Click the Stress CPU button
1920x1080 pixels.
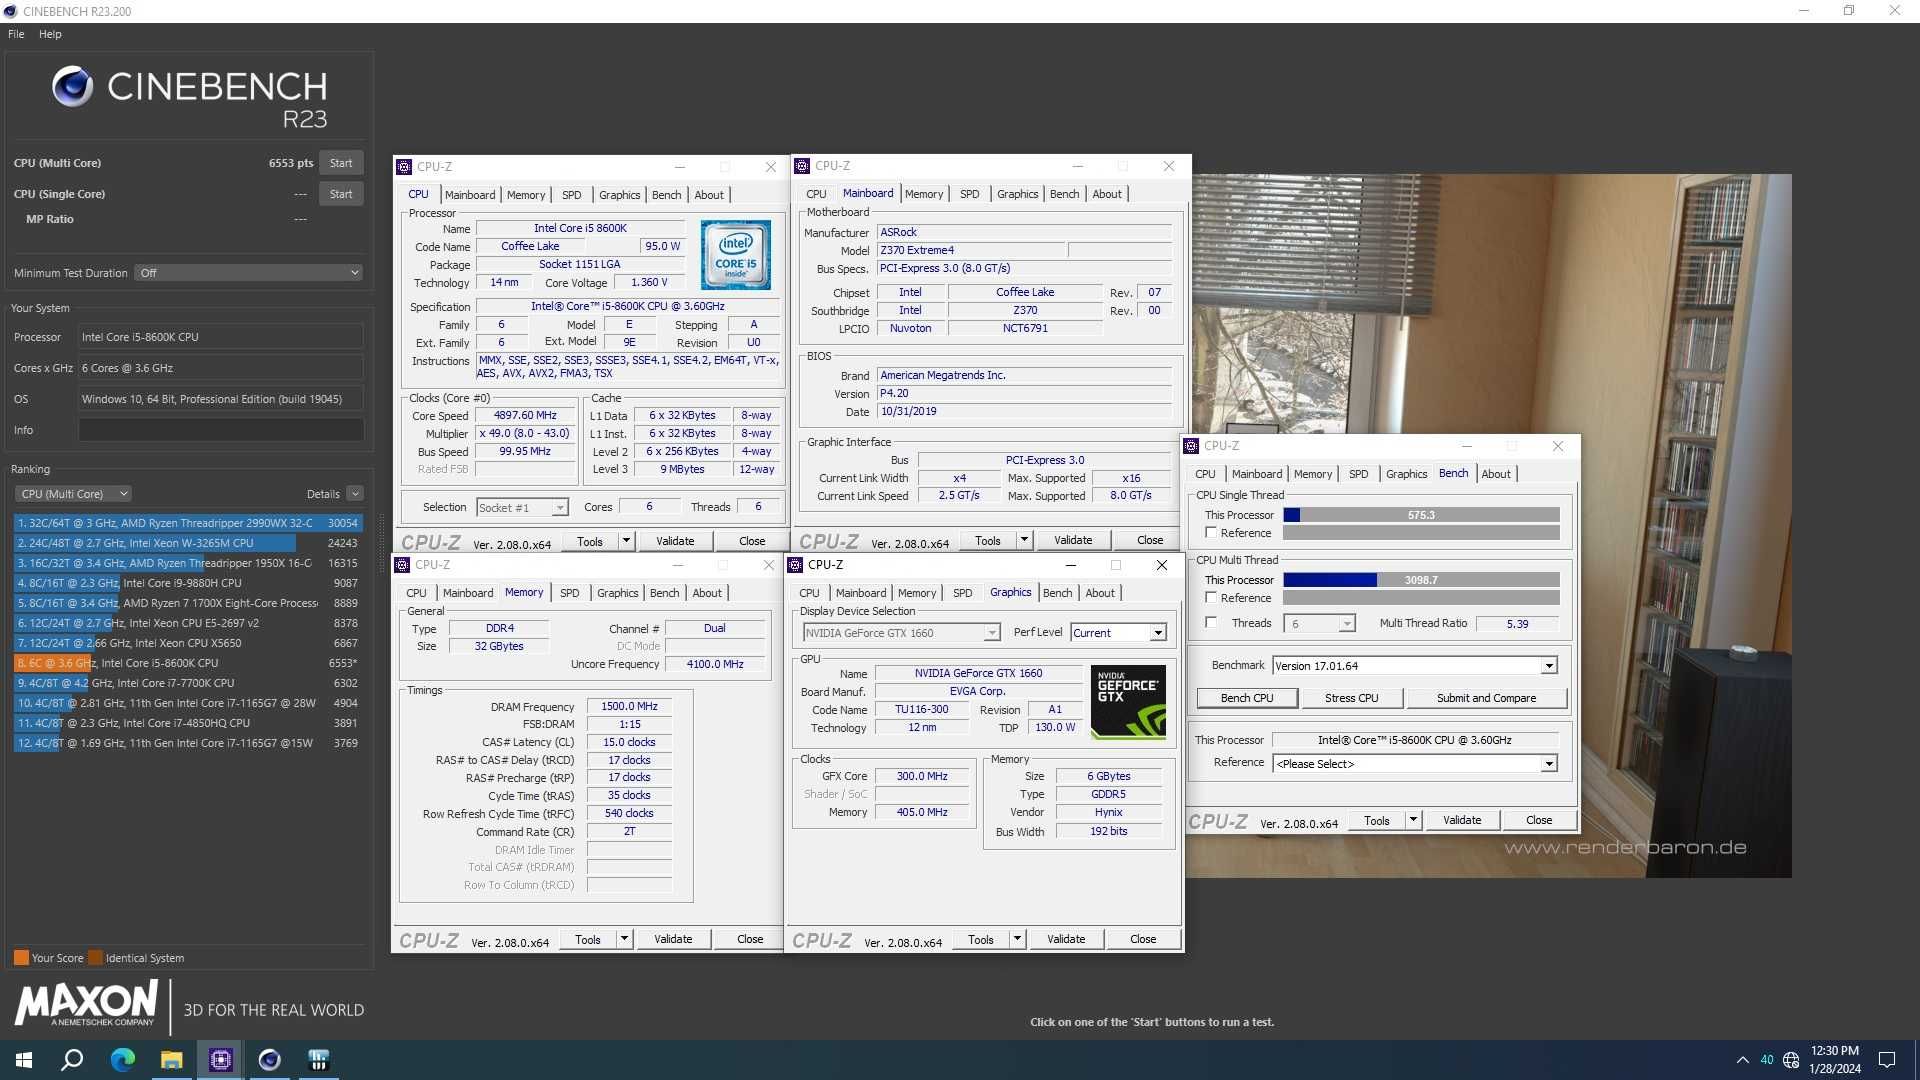coord(1351,698)
